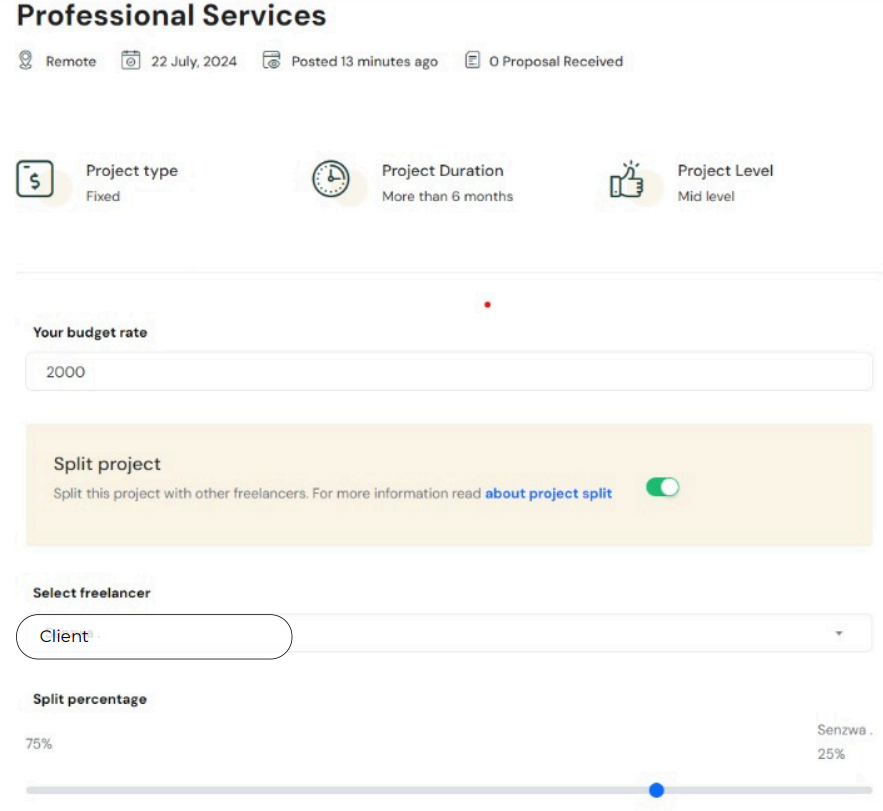The width and height of the screenshot is (883, 811).
Task: Click the calendar icon beside 22 July, 2024
Action: (x=131, y=60)
